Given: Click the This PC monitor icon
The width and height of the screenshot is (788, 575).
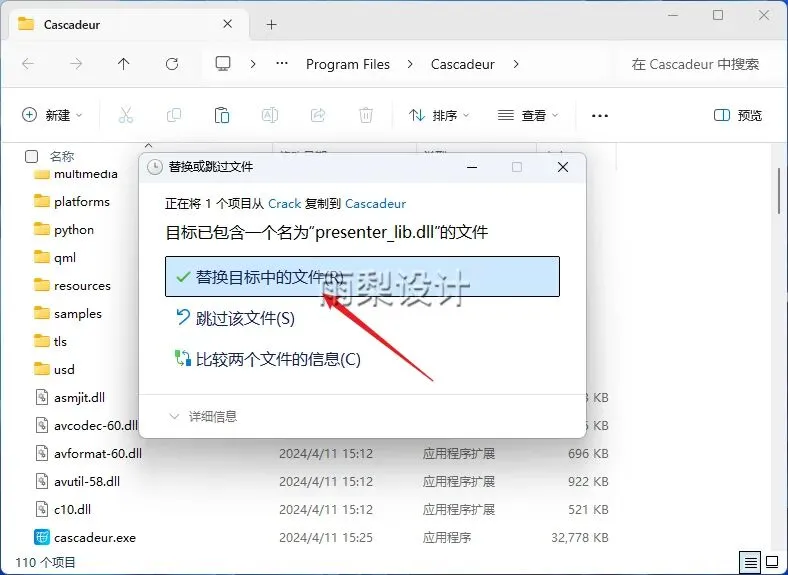Looking at the screenshot, I should (x=223, y=64).
